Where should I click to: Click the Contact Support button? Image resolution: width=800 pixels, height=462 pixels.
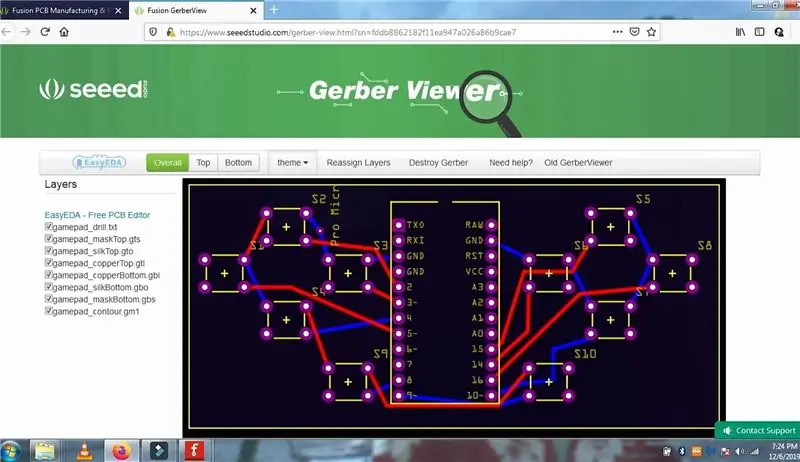759,430
